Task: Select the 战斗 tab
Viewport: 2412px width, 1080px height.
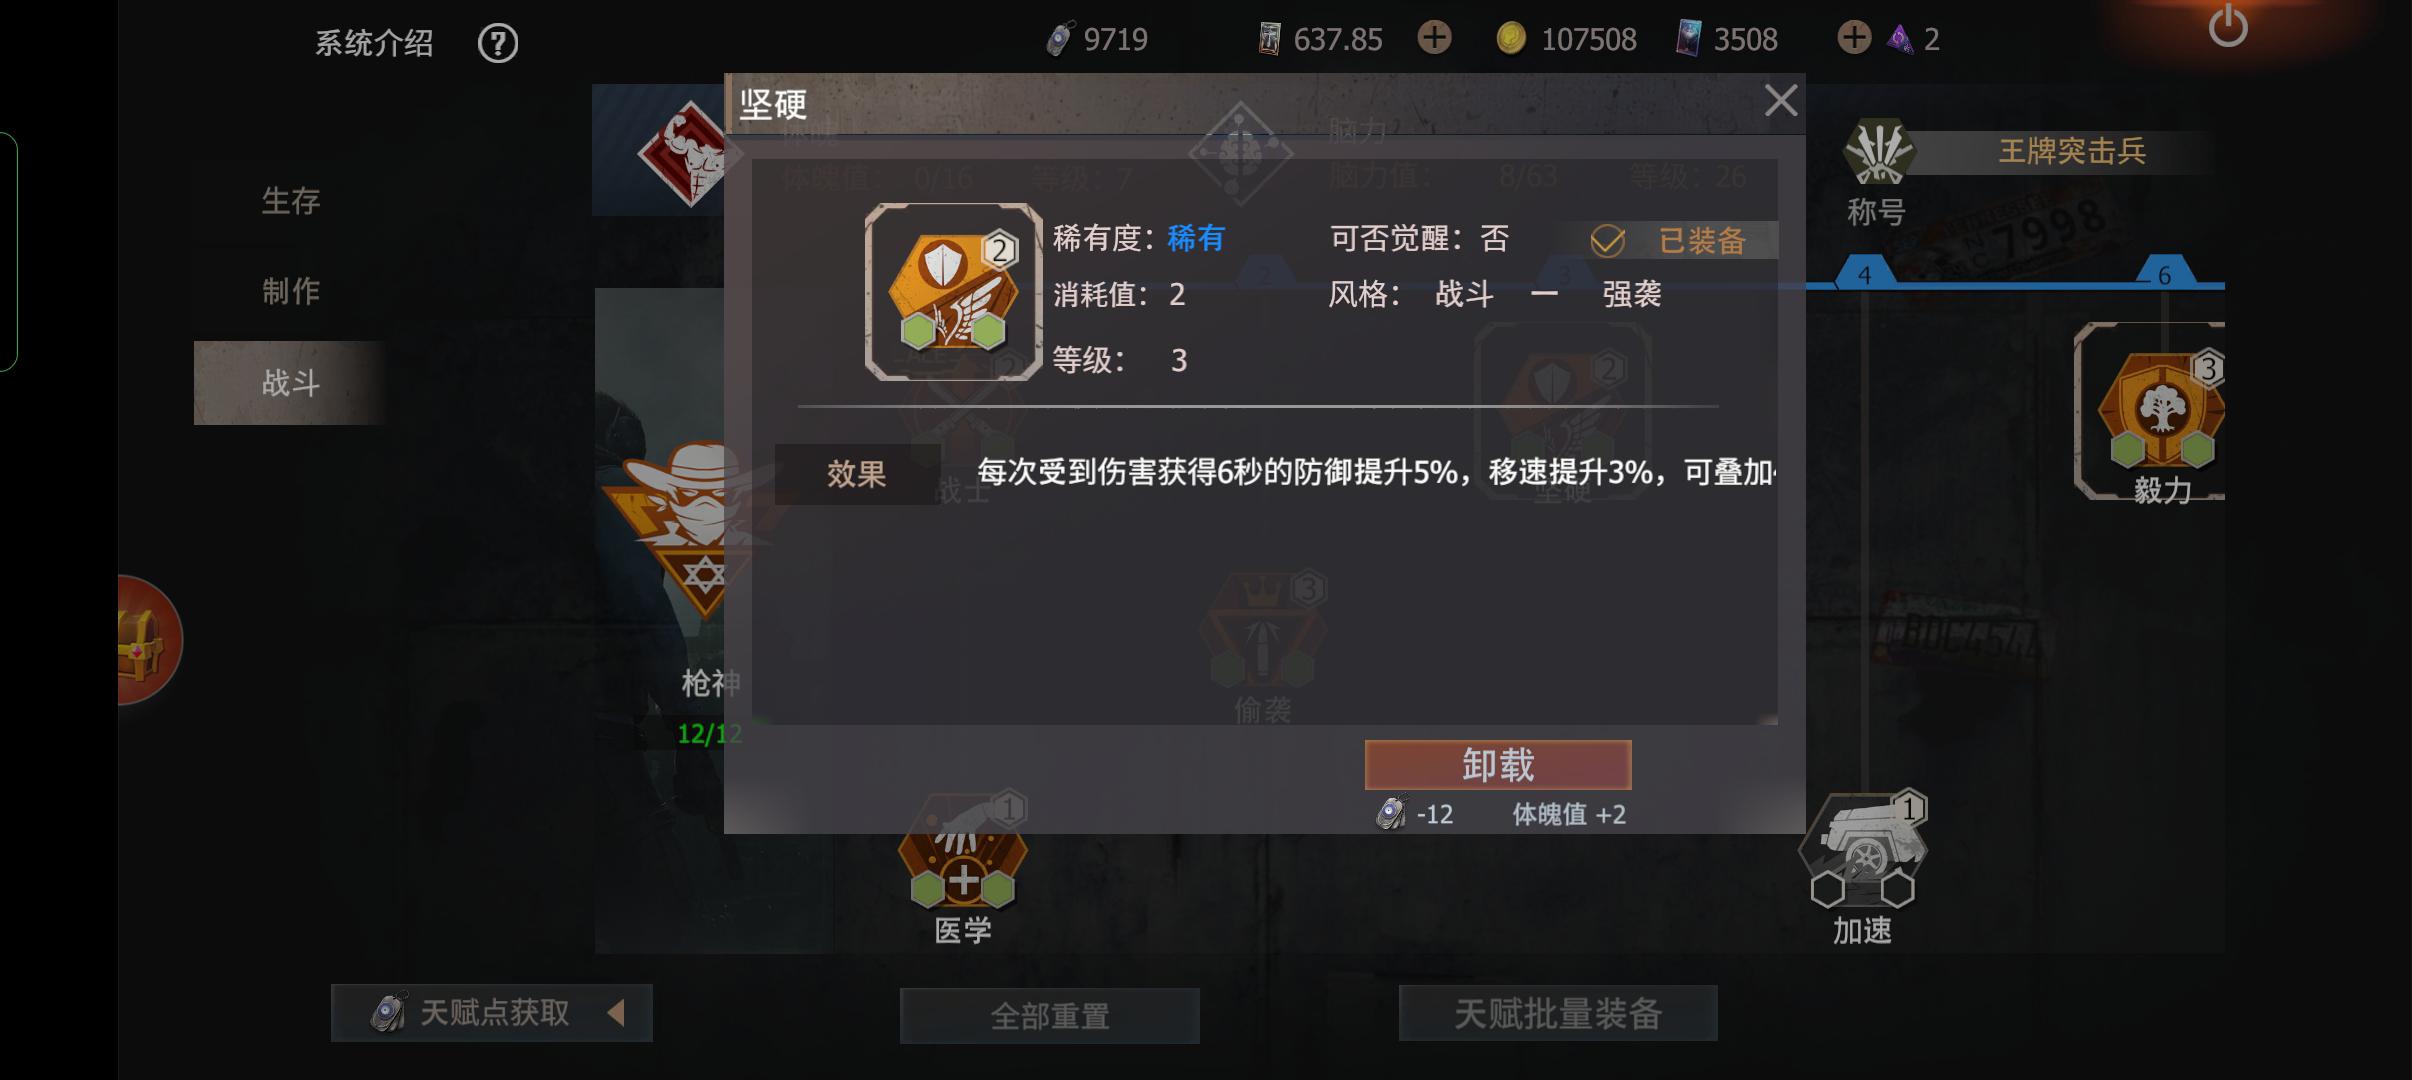Action: click(290, 383)
